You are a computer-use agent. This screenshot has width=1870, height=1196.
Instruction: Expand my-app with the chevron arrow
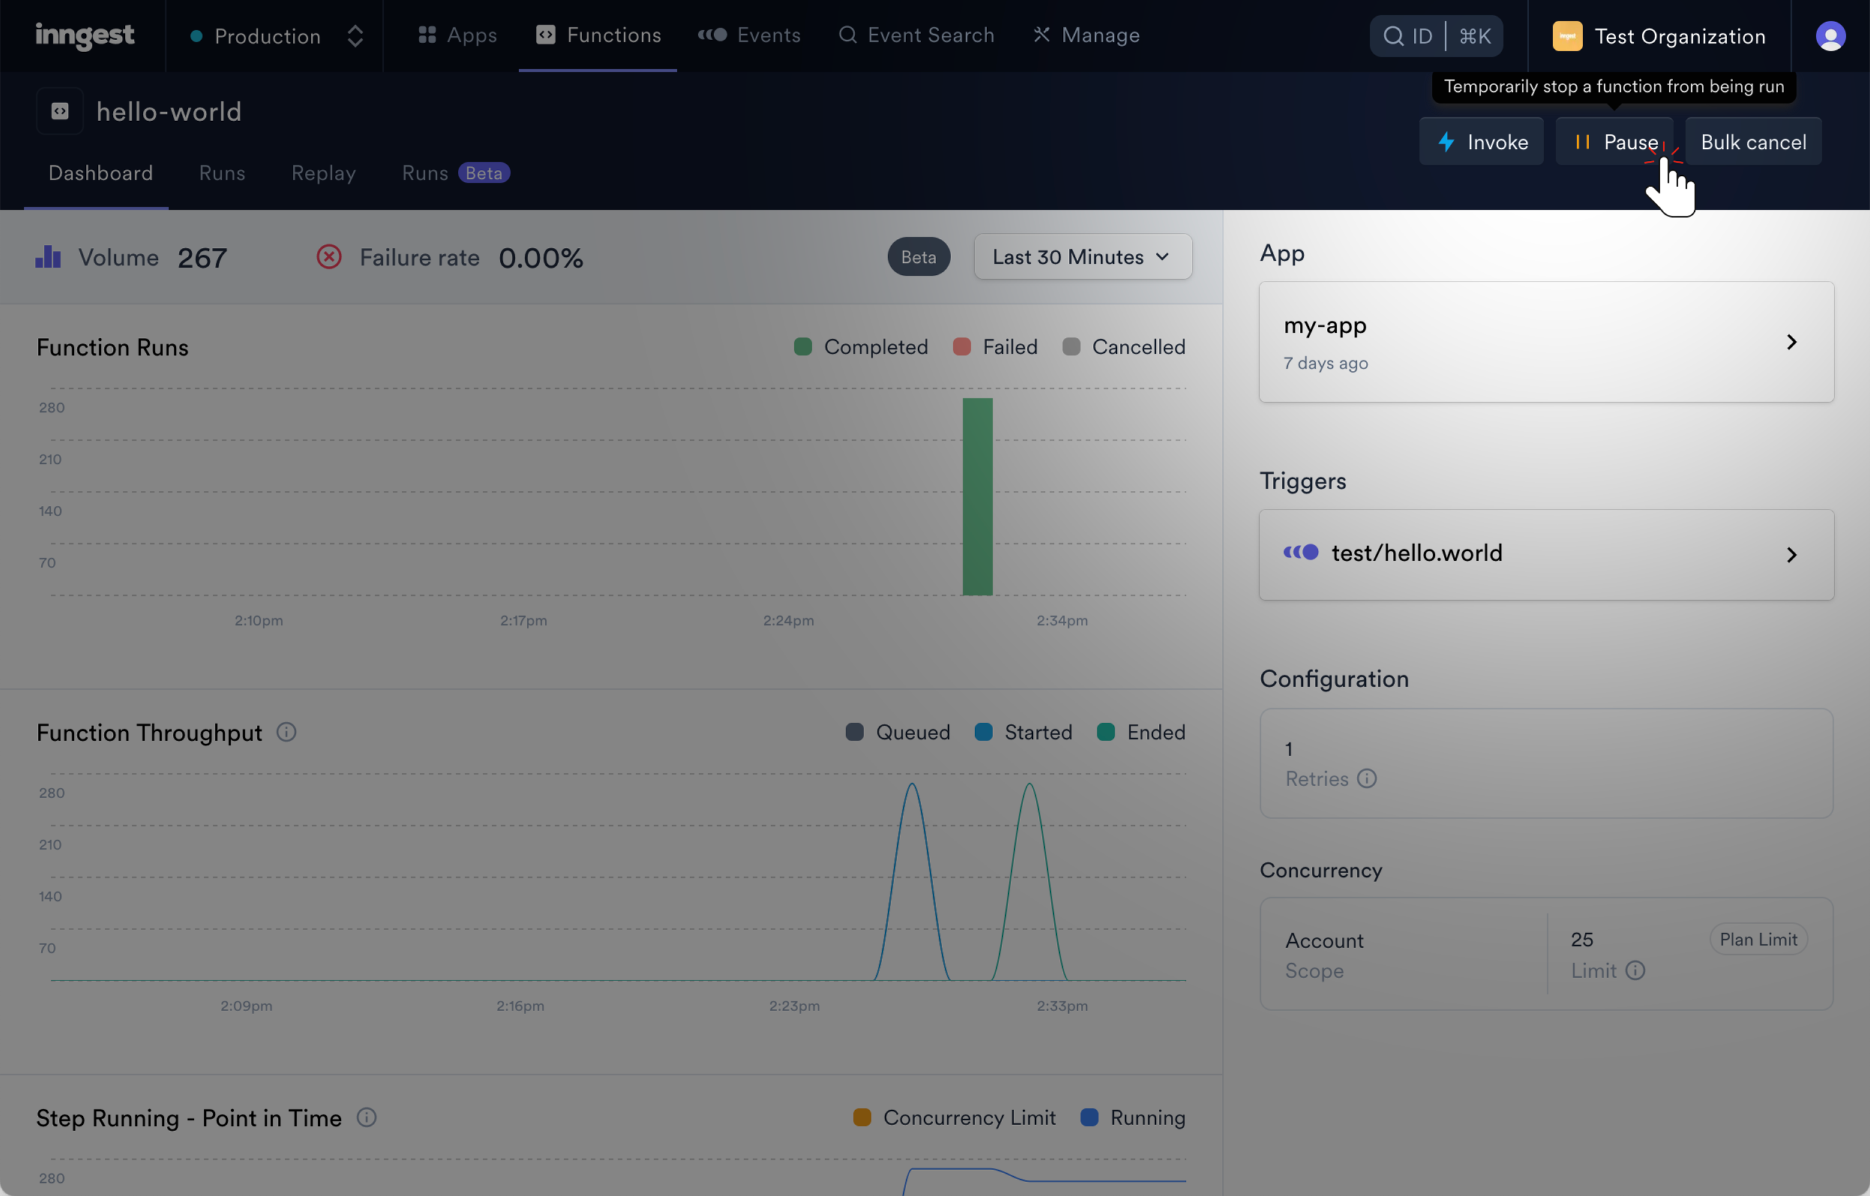(x=1791, y=342)
